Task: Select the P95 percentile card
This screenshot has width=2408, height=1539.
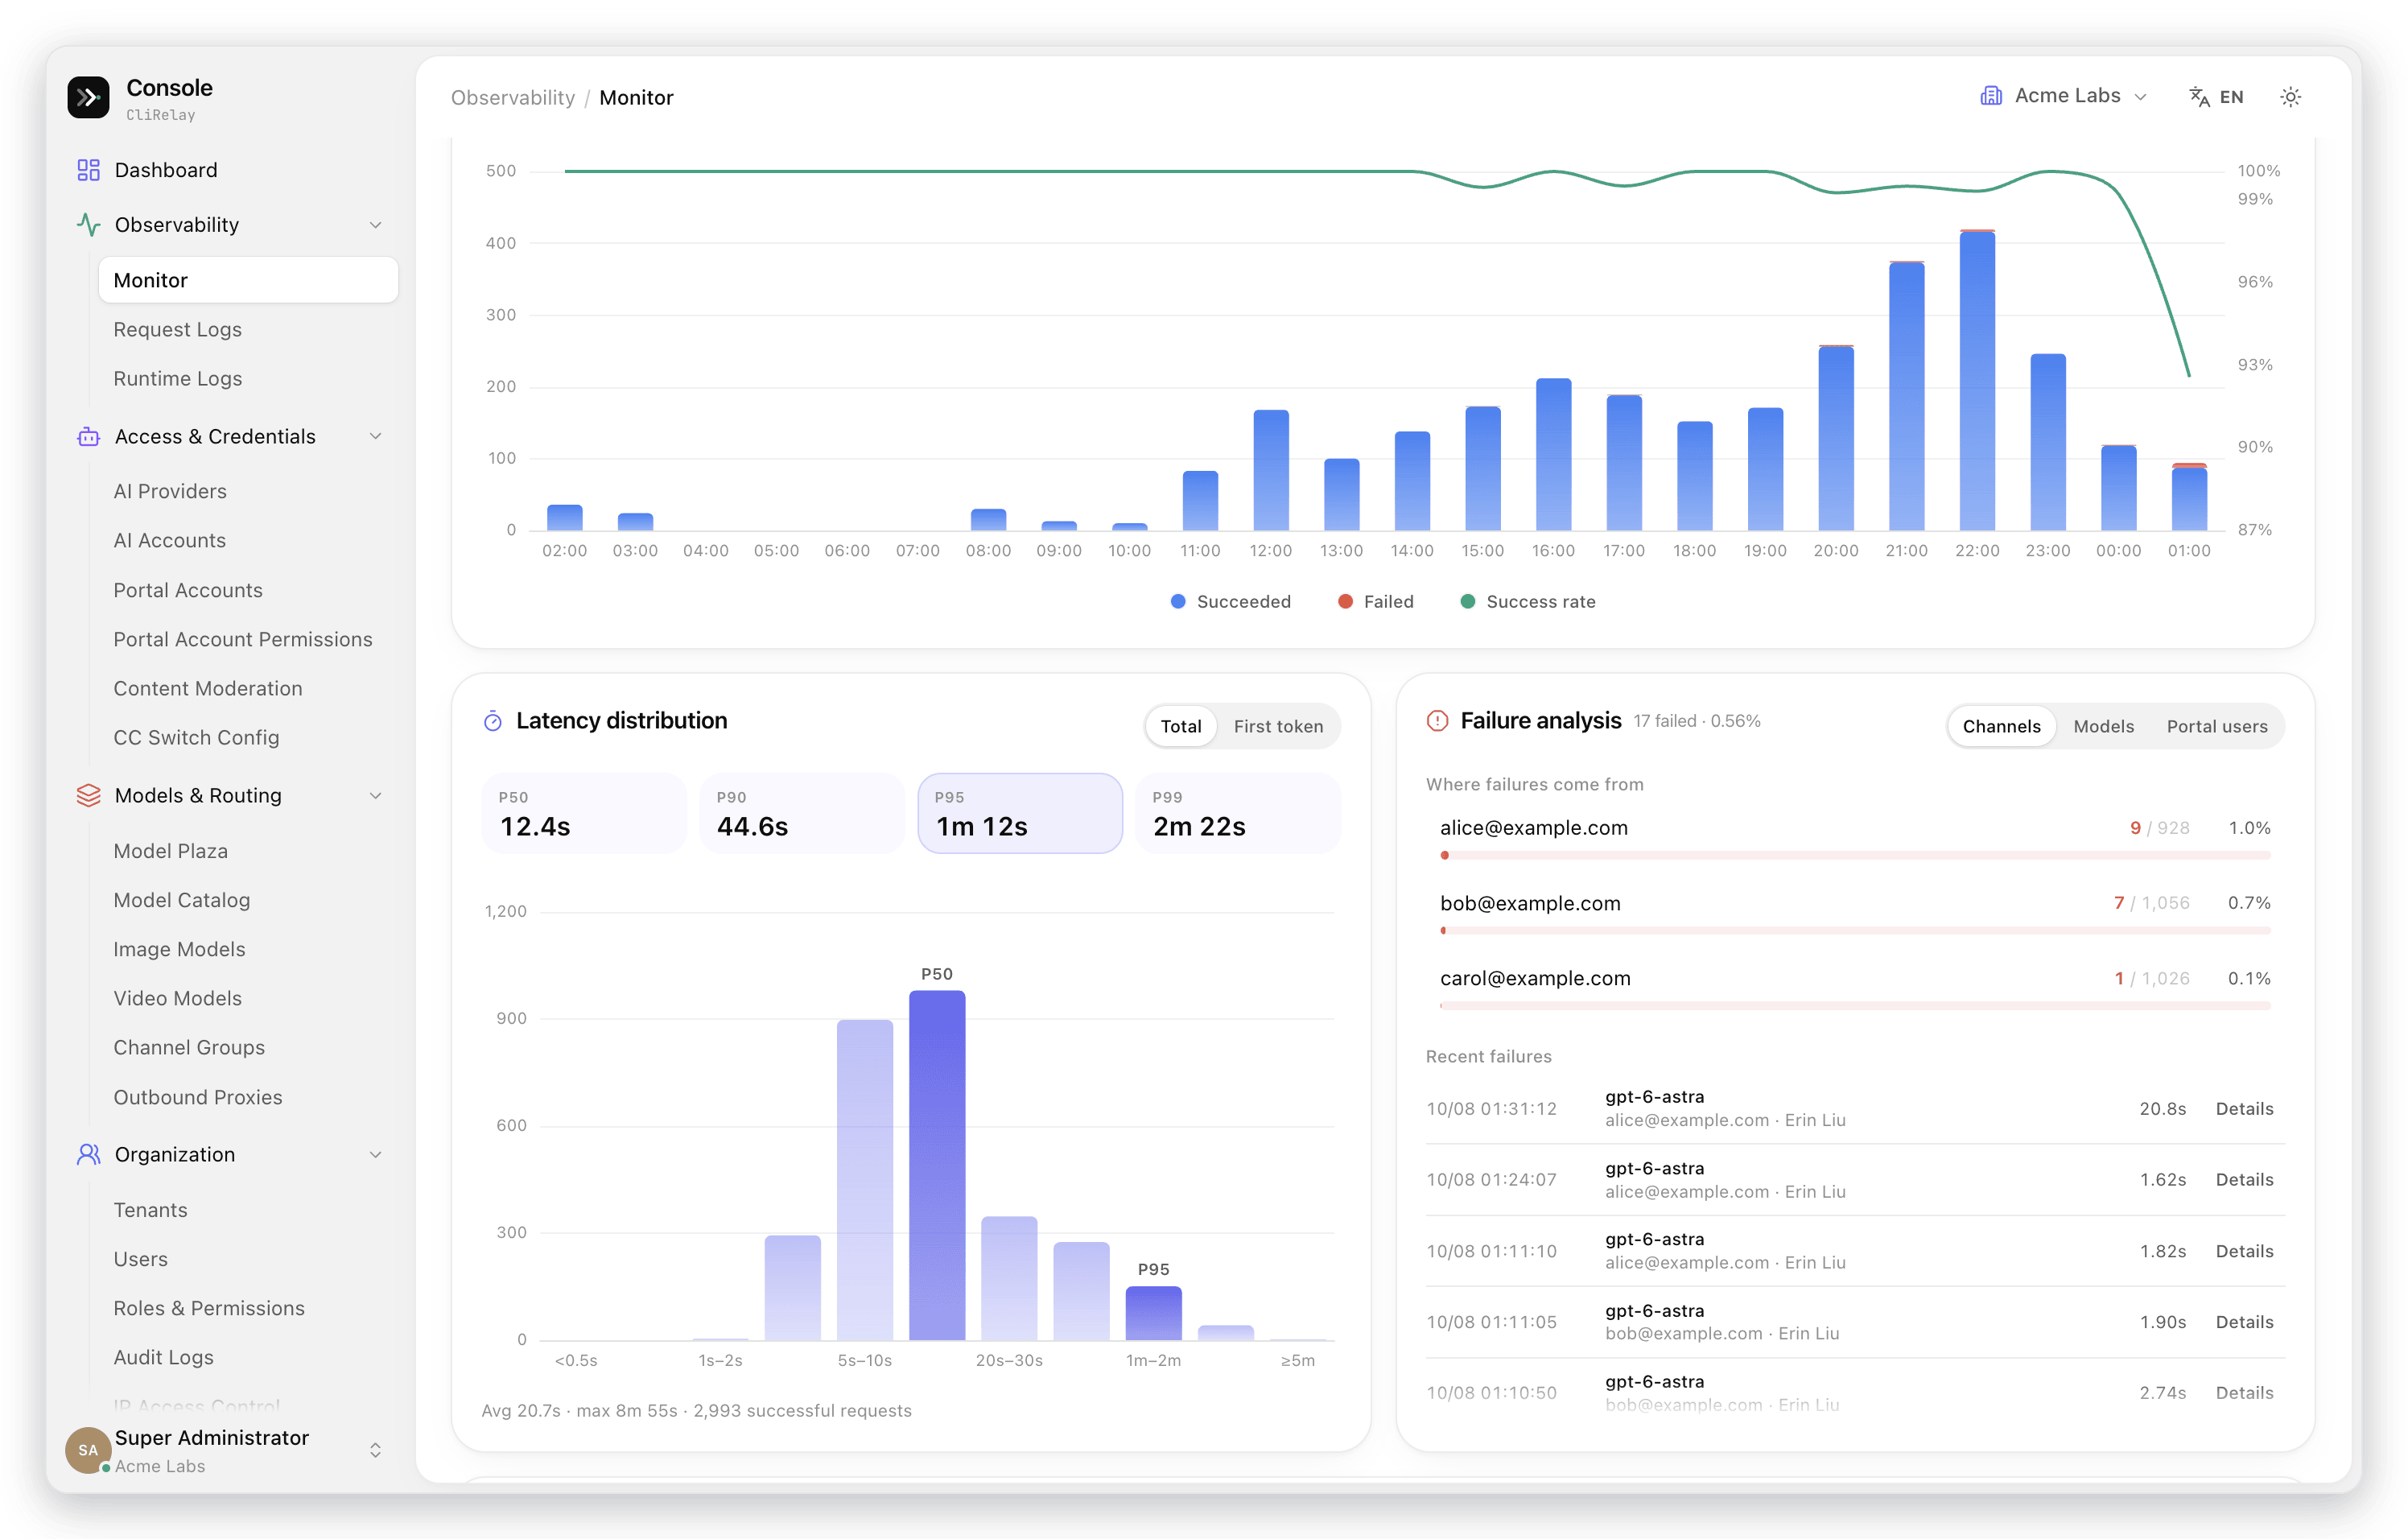Action: coord(1020,814)
